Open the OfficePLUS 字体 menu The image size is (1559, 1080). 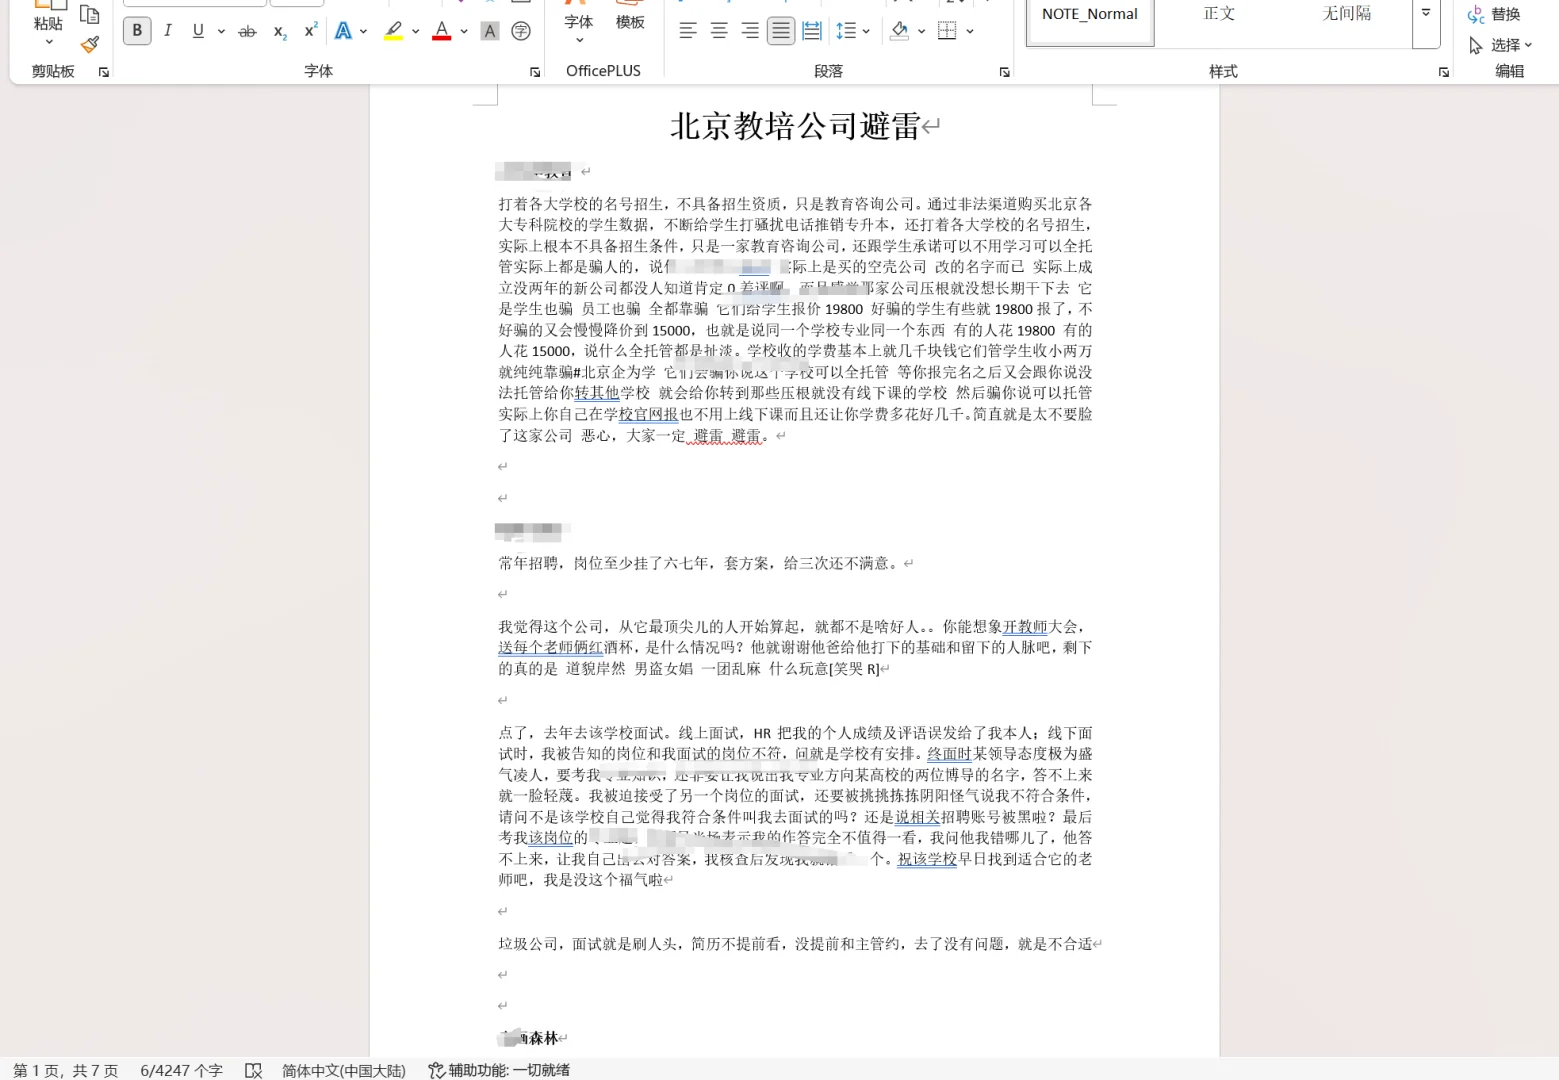(579, 24)
